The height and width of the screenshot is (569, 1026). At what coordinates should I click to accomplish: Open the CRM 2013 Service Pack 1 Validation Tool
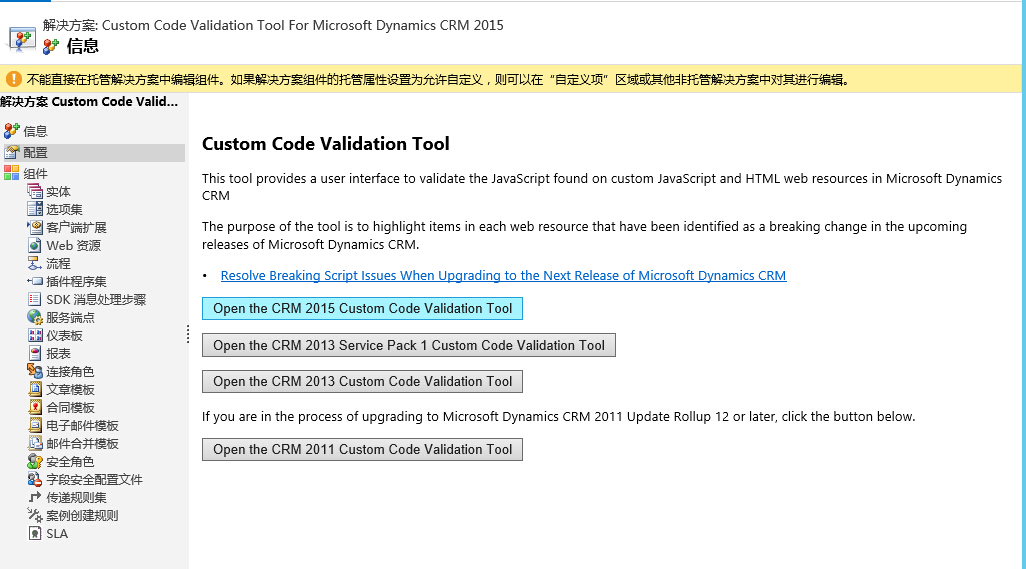coord(408,345)
